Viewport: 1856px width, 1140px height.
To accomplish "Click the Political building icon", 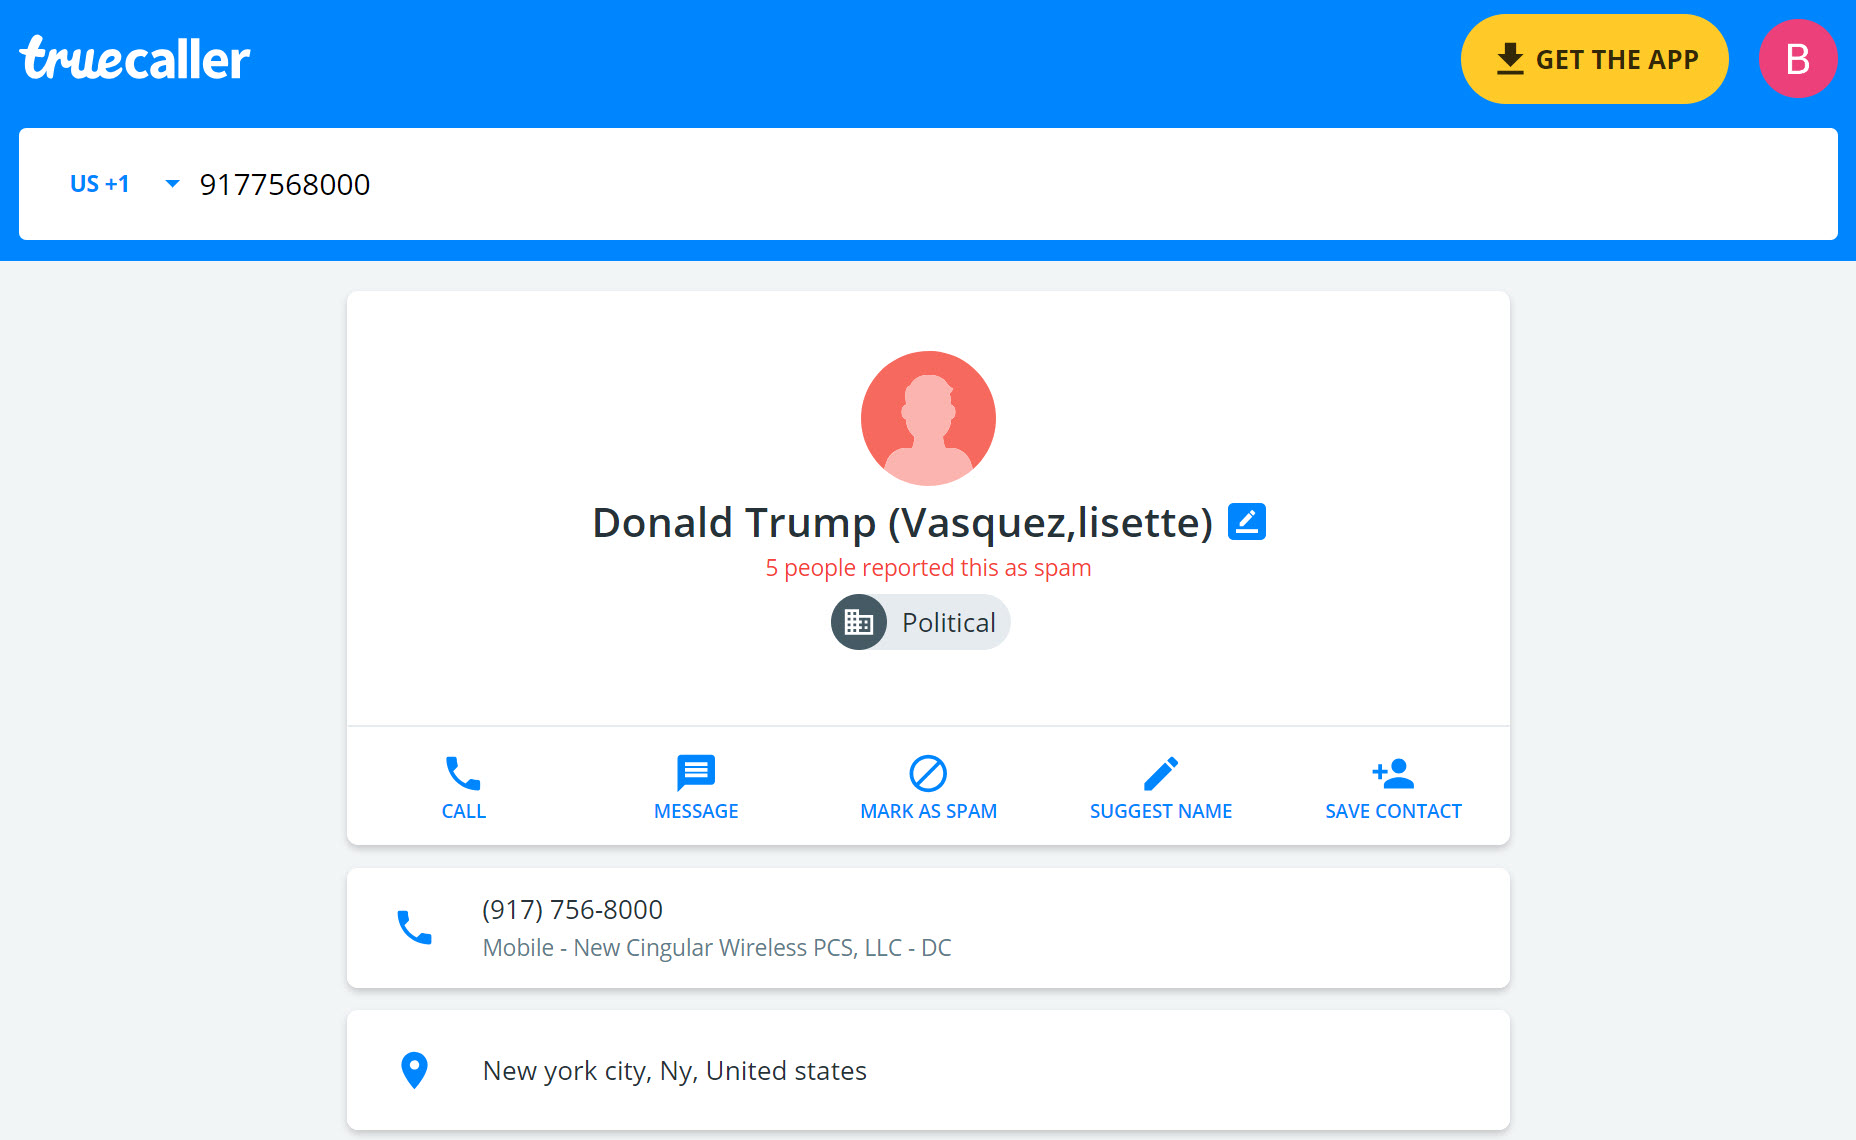I will [x=859, y=622].
